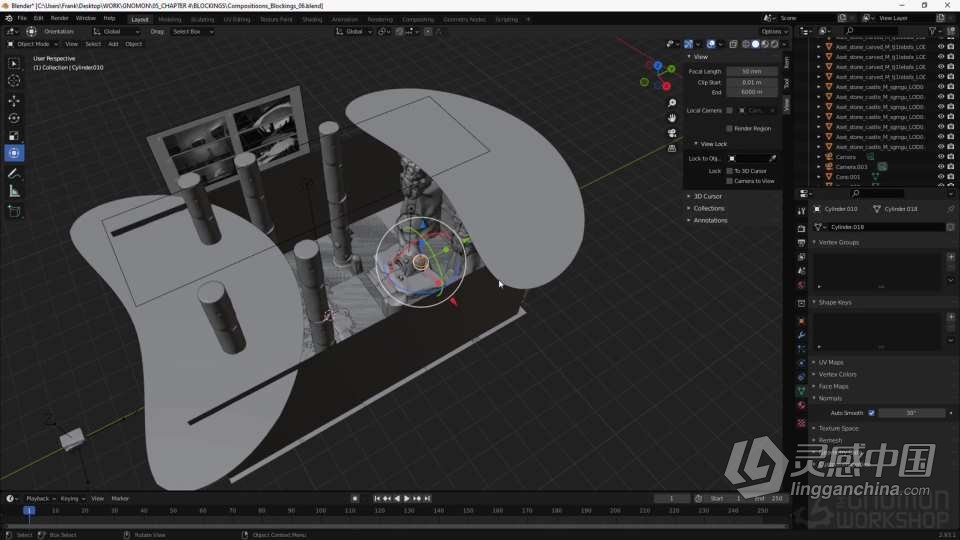Open View Layer properties tab icon

pyautogui.click(x=801, y=257)
